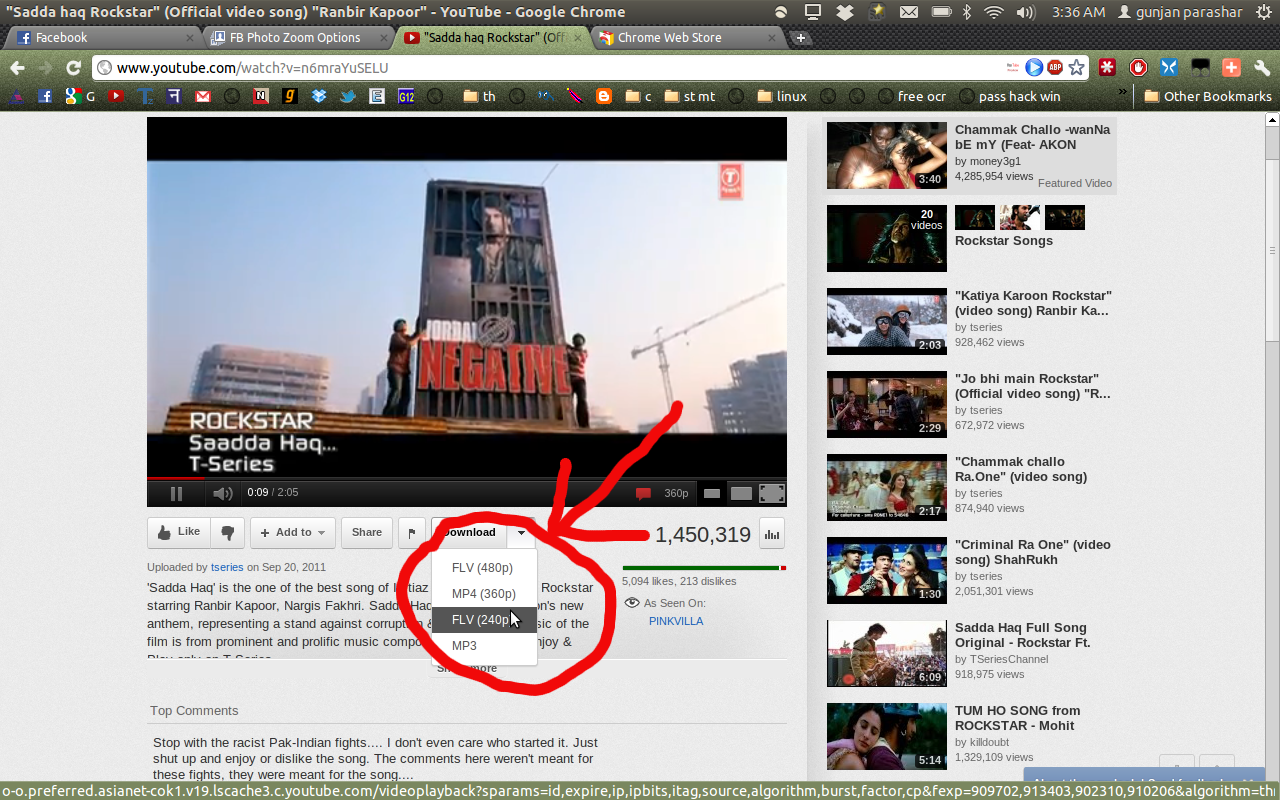Expand the Other Bookmarks folder

click(x=1208, y=97)
